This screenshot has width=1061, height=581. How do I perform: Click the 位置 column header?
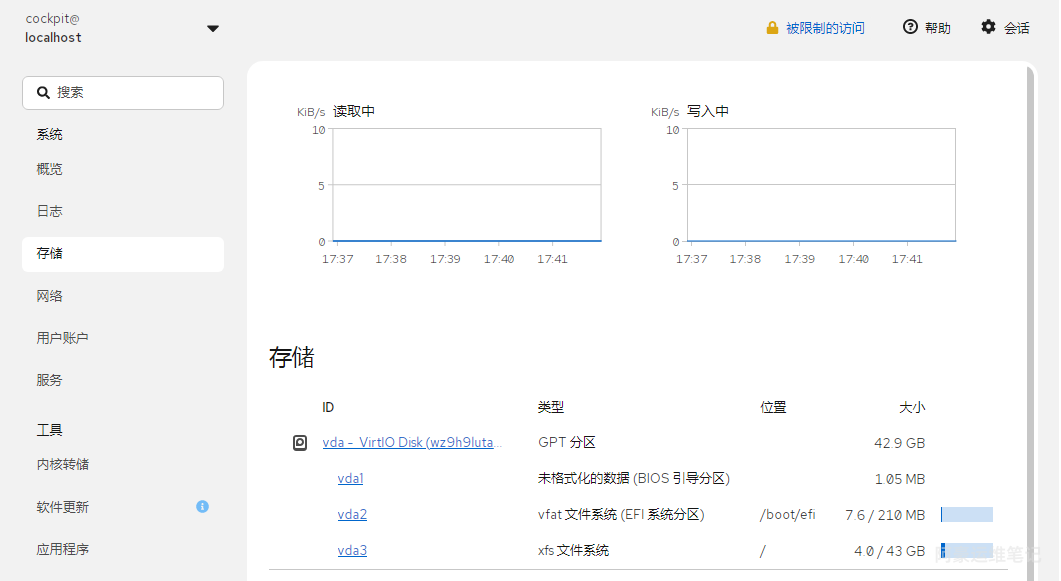coord(773,407)
